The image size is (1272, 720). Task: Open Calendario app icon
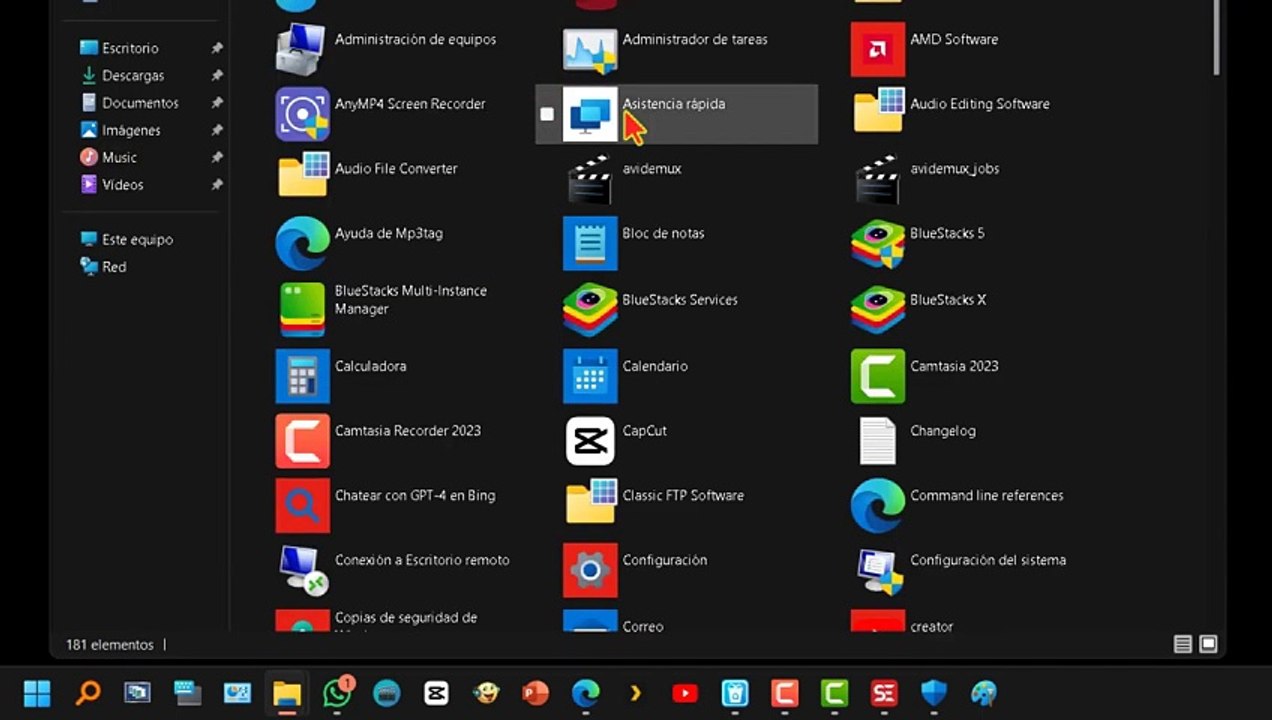(590, 376)
